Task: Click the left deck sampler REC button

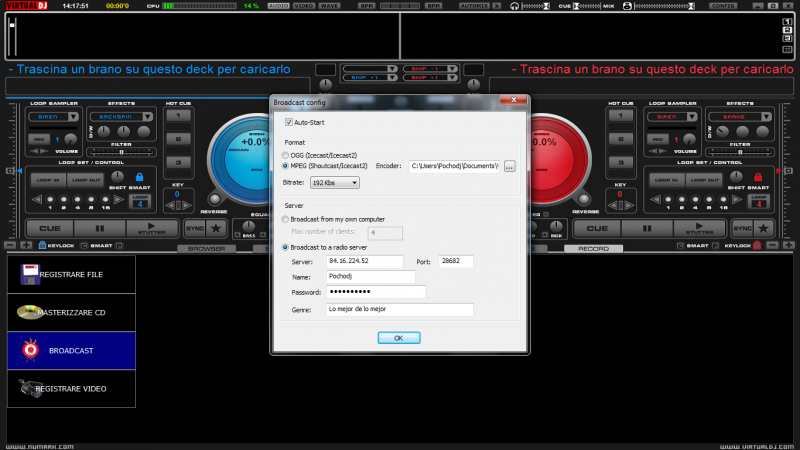Action: 39,139
